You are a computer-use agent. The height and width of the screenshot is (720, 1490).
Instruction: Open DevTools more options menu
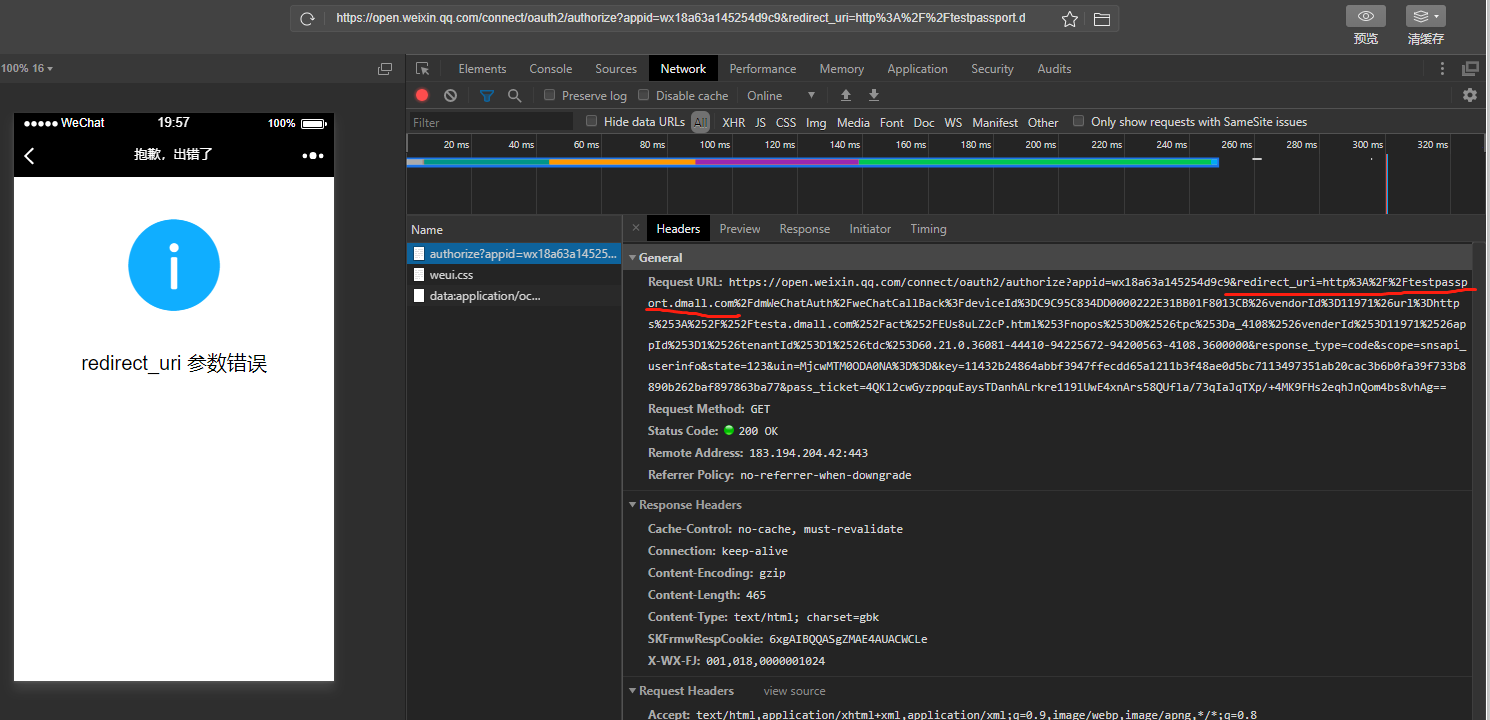click(1442, 69)
